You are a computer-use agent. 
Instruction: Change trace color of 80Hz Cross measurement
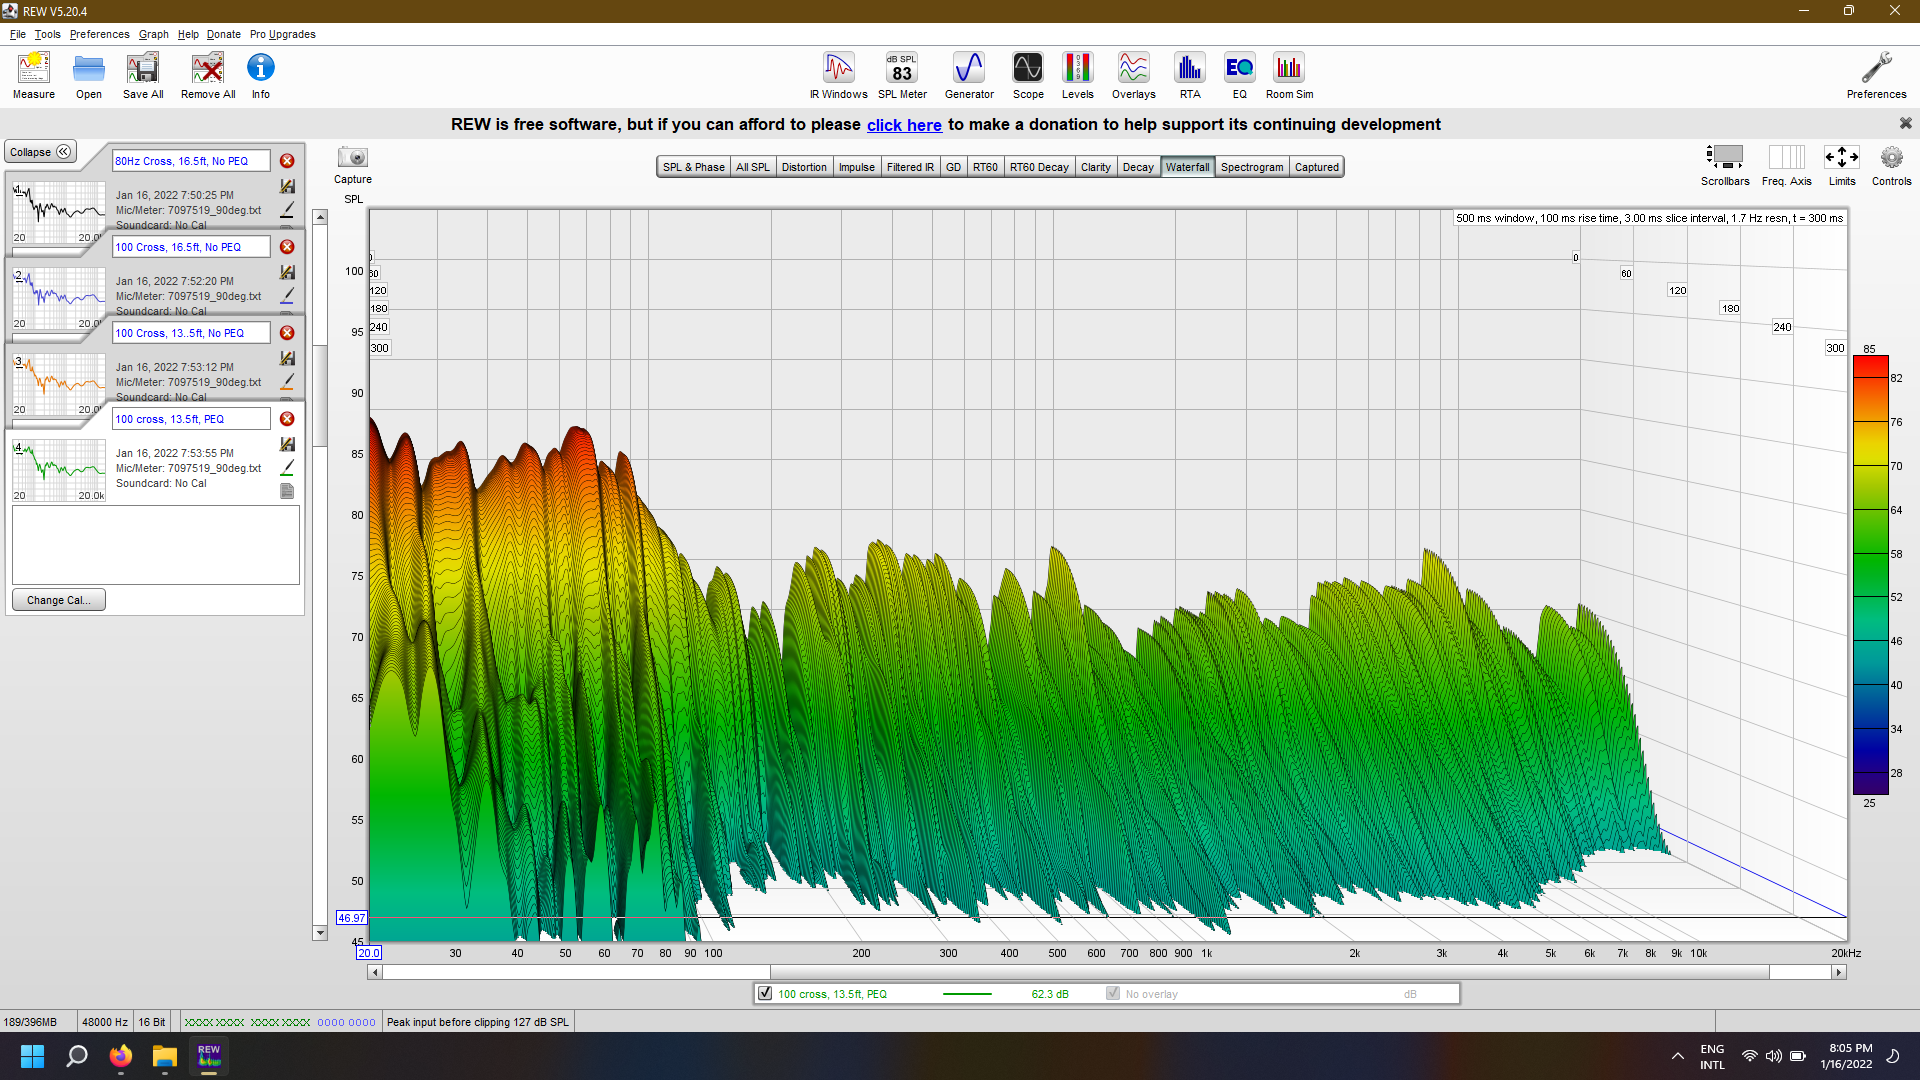(x=287, y=209)
